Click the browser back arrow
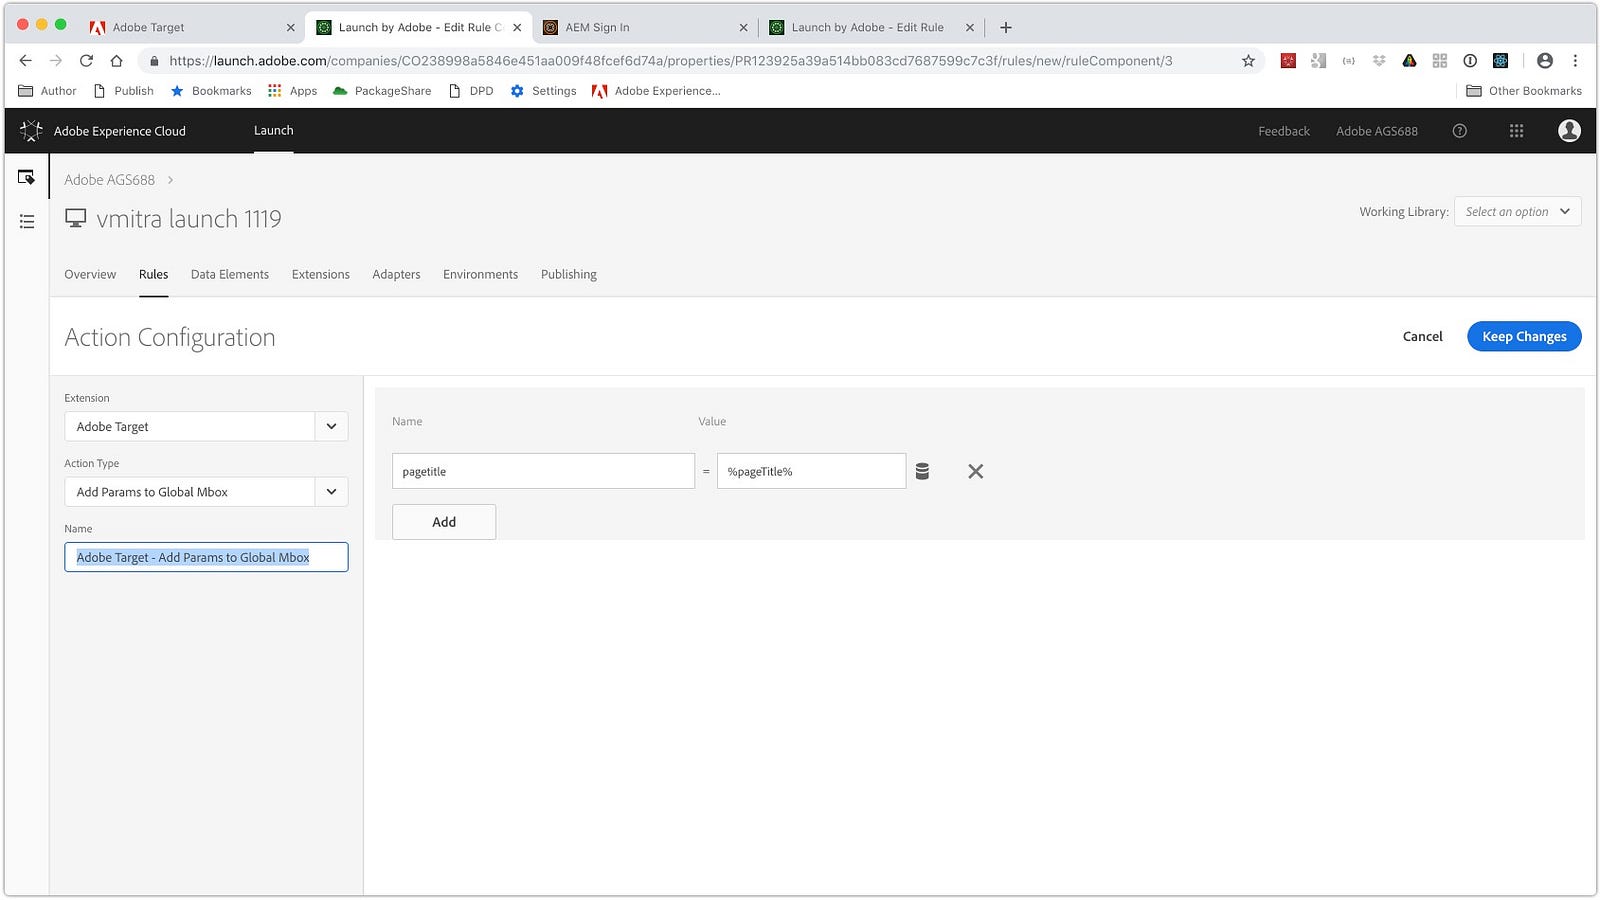 point(26,61)
